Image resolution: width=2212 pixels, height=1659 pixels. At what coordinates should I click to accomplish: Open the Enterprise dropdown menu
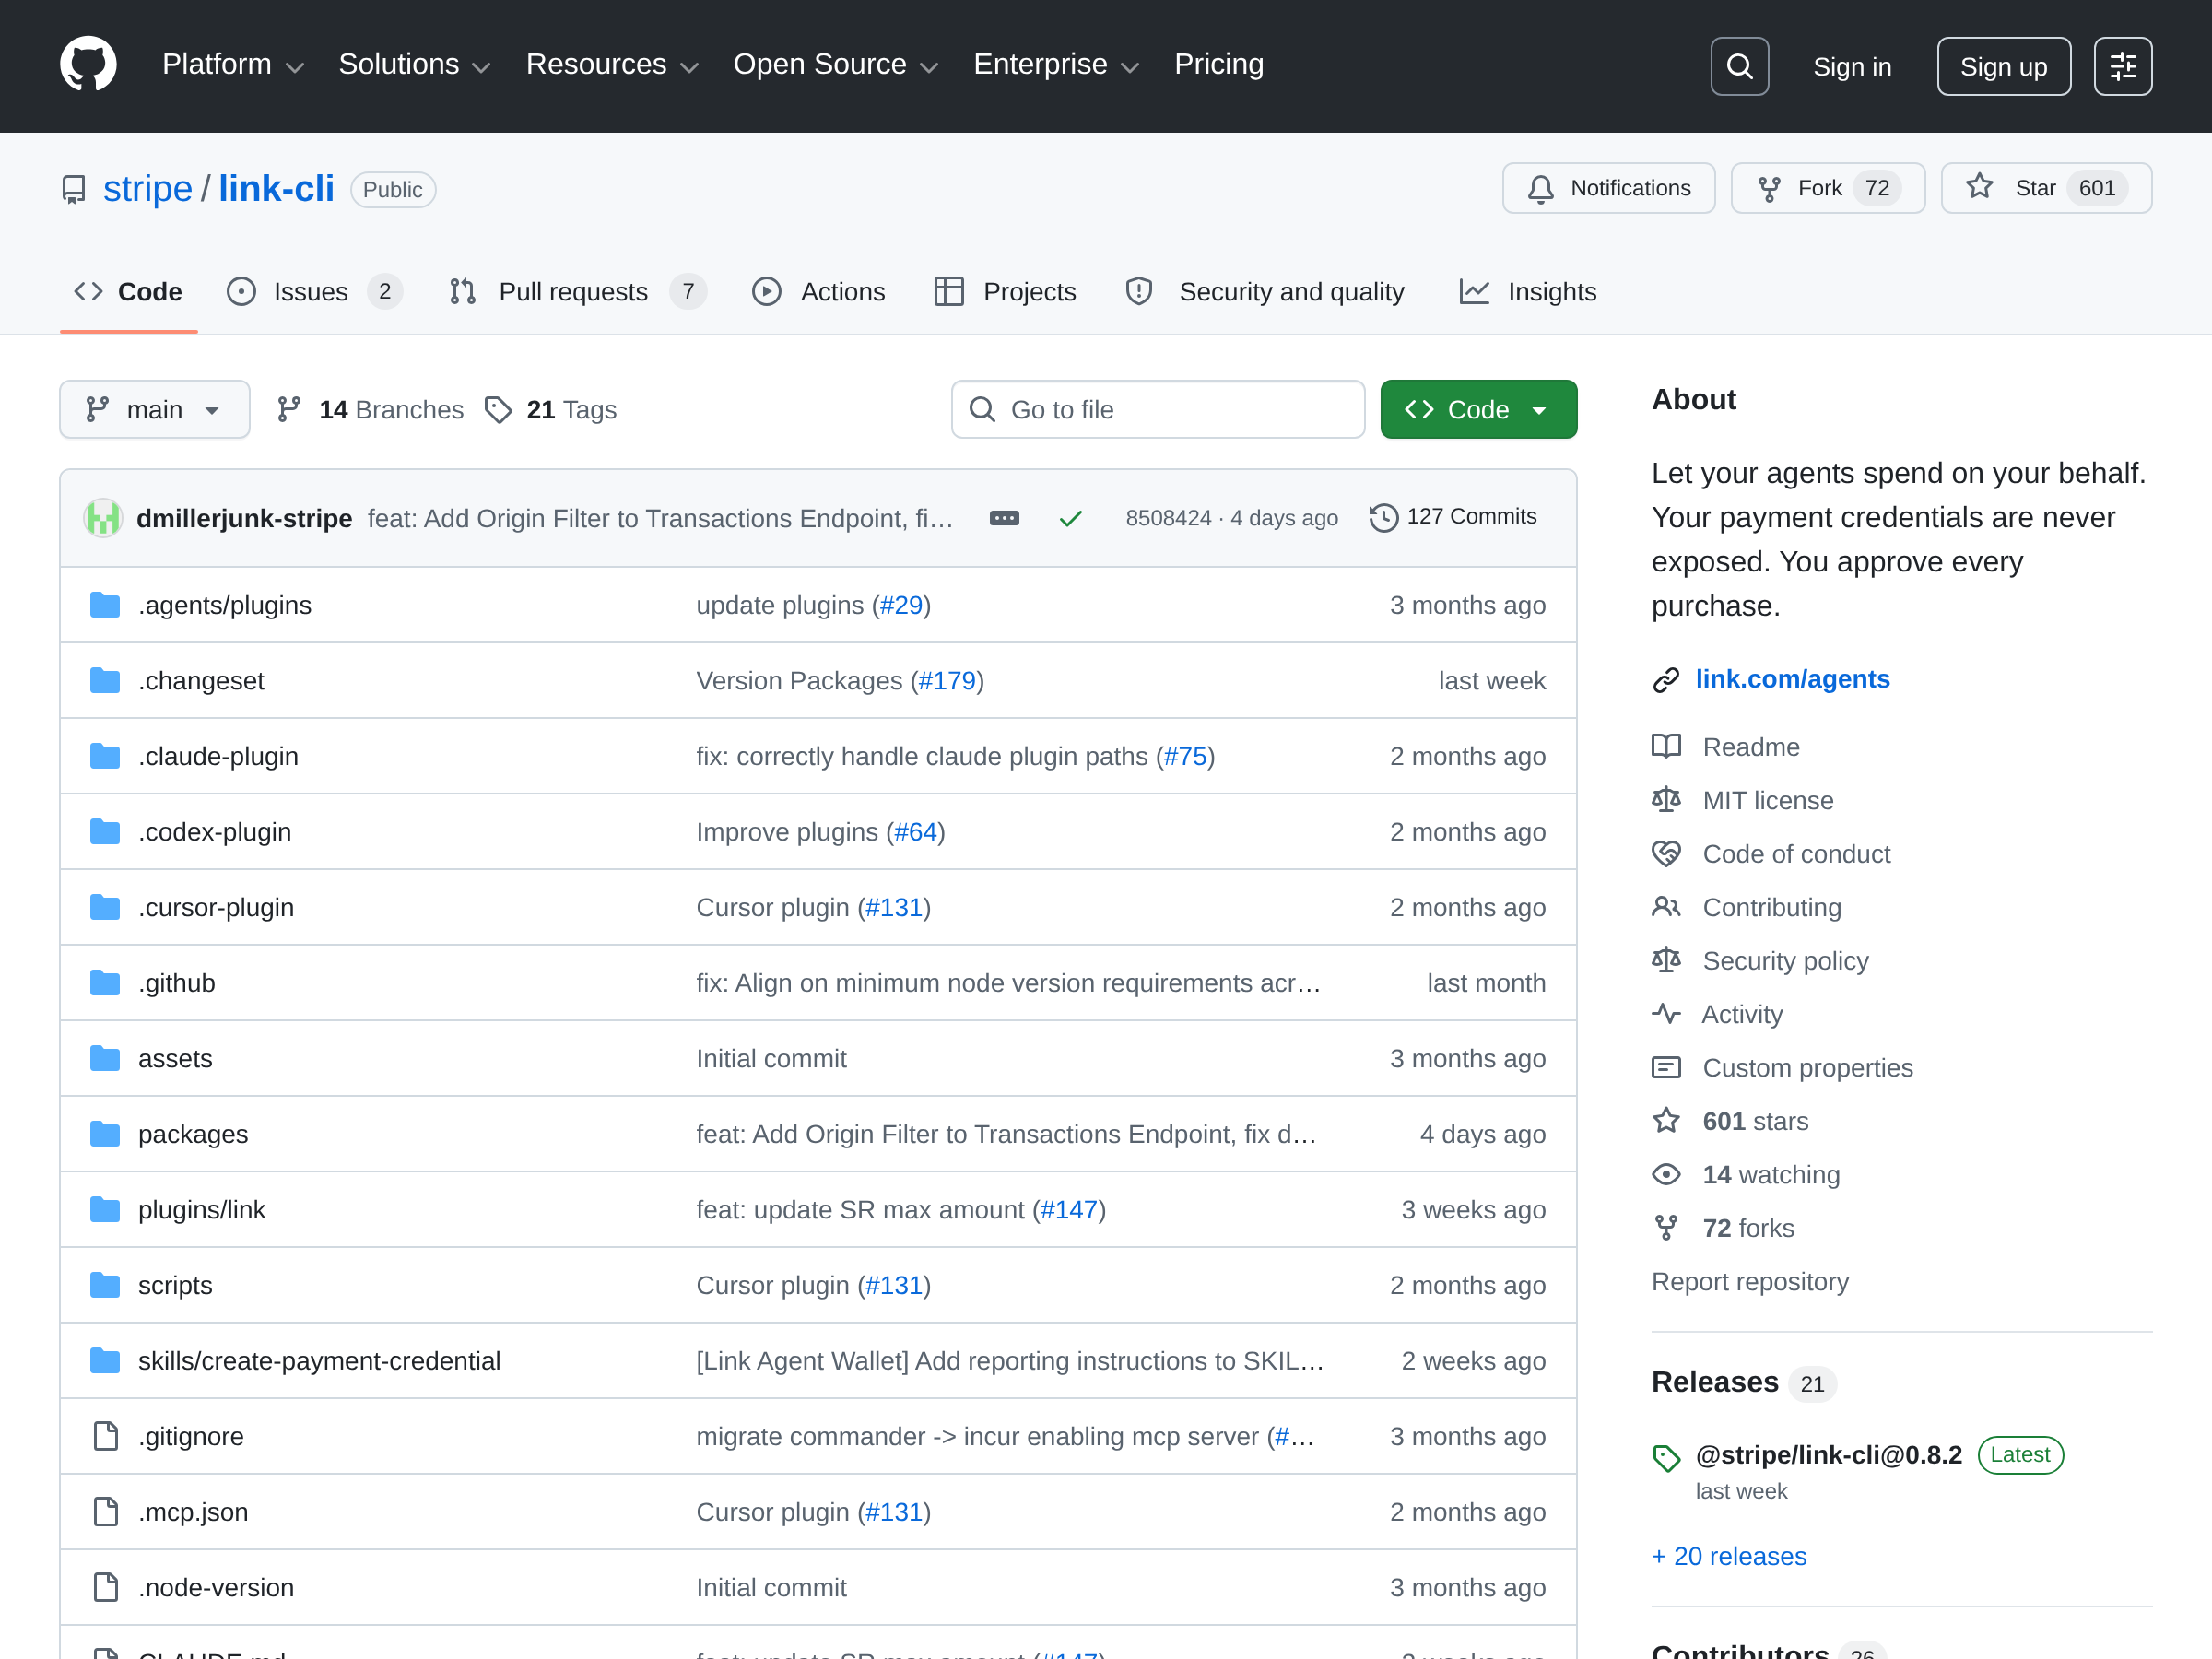(x=1056, y=65)
